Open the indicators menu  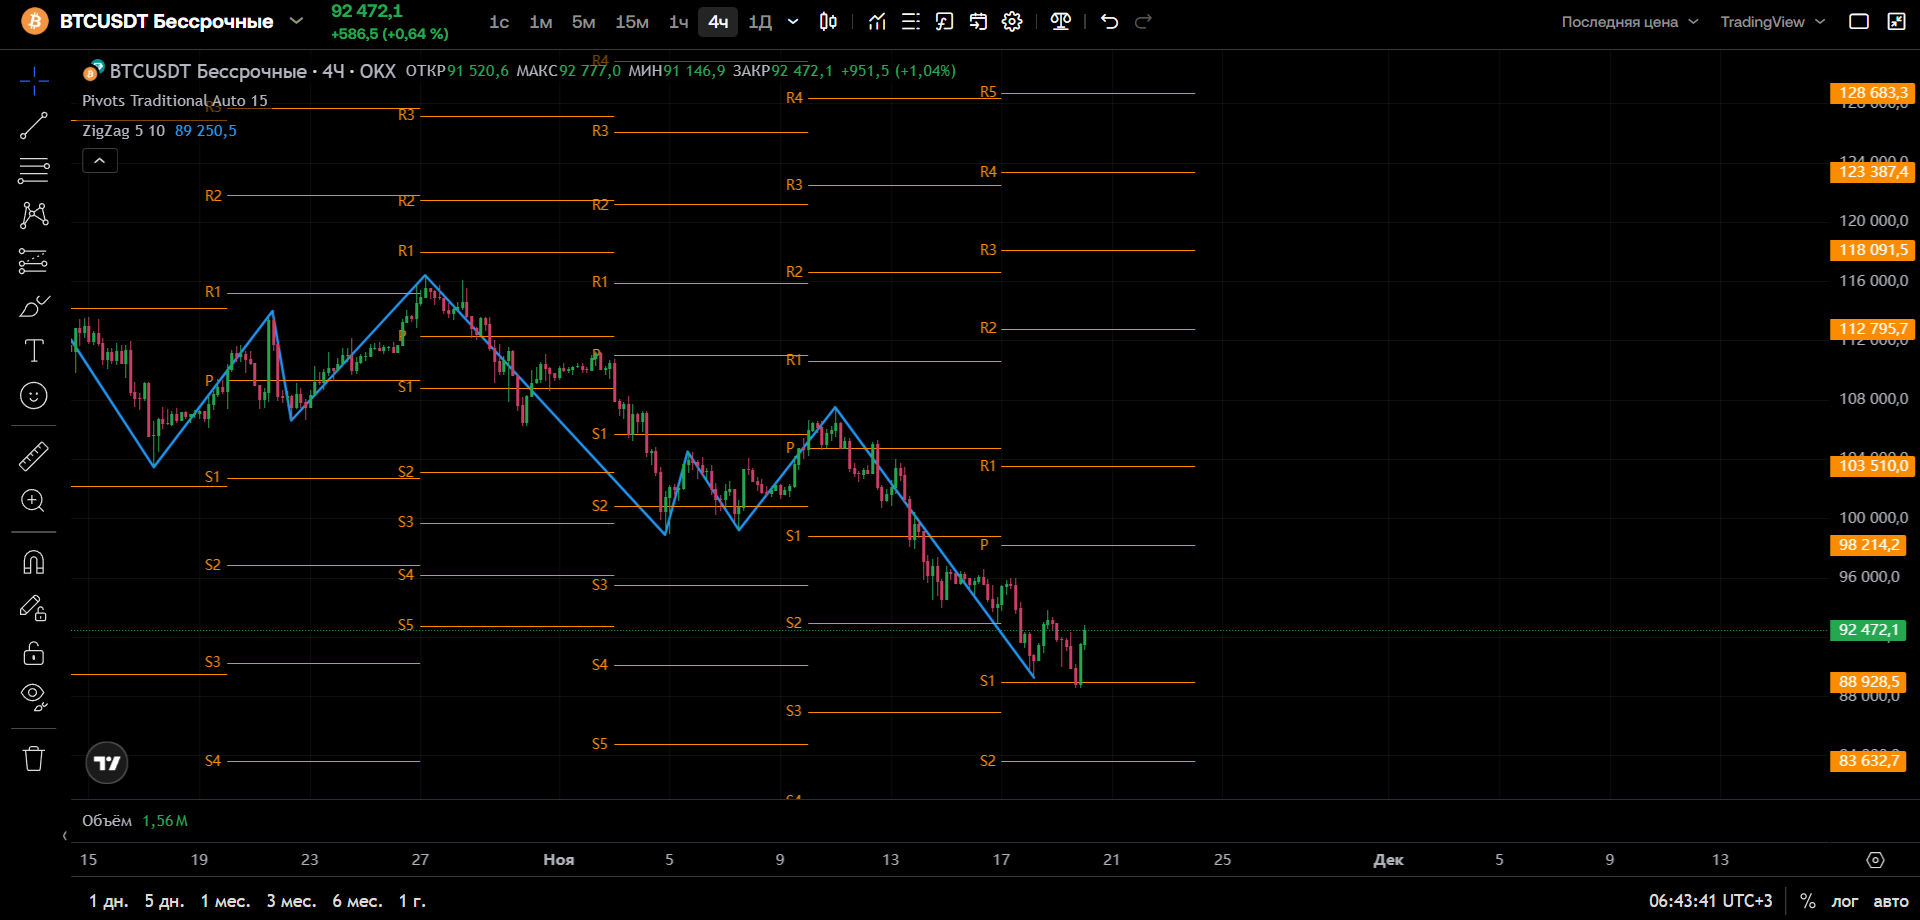click(x=877, y=22)
